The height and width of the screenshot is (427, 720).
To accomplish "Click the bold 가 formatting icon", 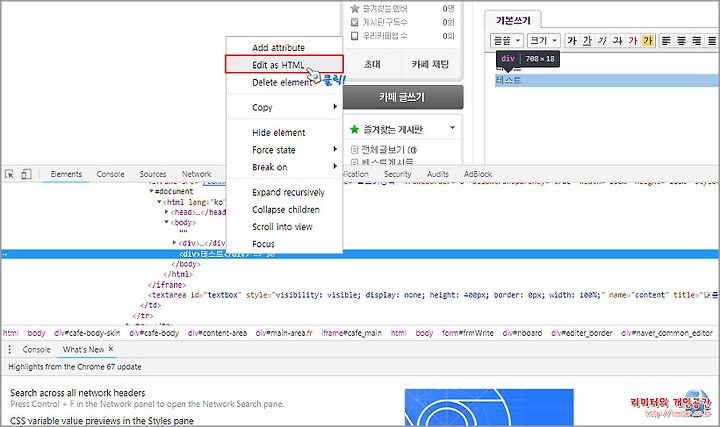I will click(572, 40).
